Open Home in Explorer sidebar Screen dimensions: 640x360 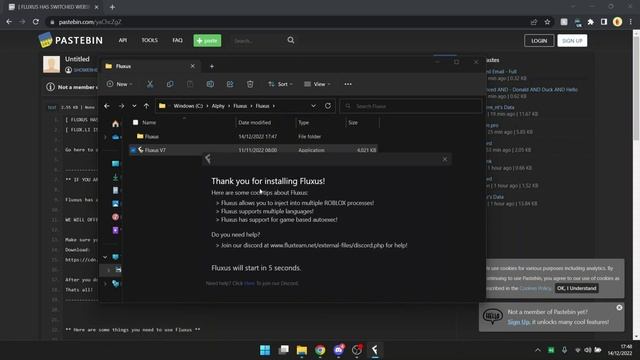[116, 124]
